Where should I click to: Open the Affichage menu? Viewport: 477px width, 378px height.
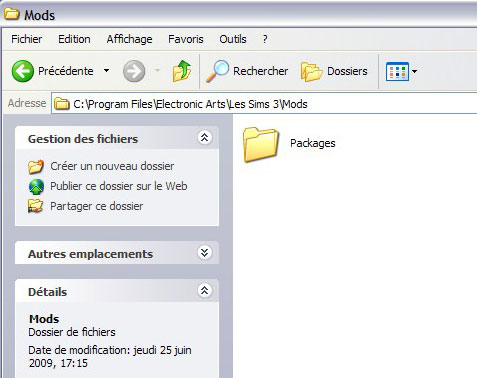coord(129,39)
